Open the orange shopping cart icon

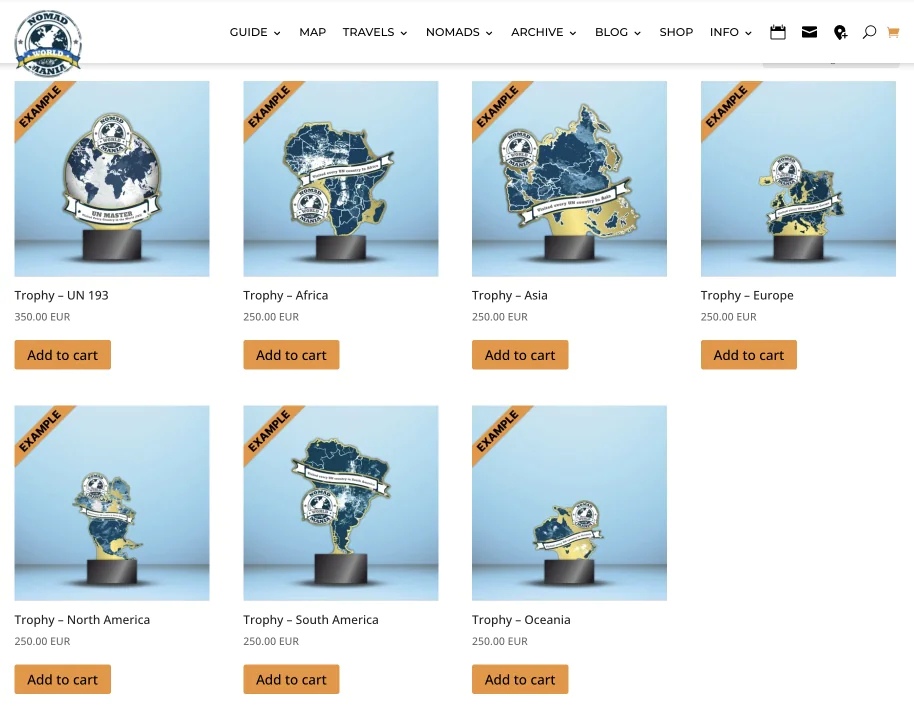(893, 33)
